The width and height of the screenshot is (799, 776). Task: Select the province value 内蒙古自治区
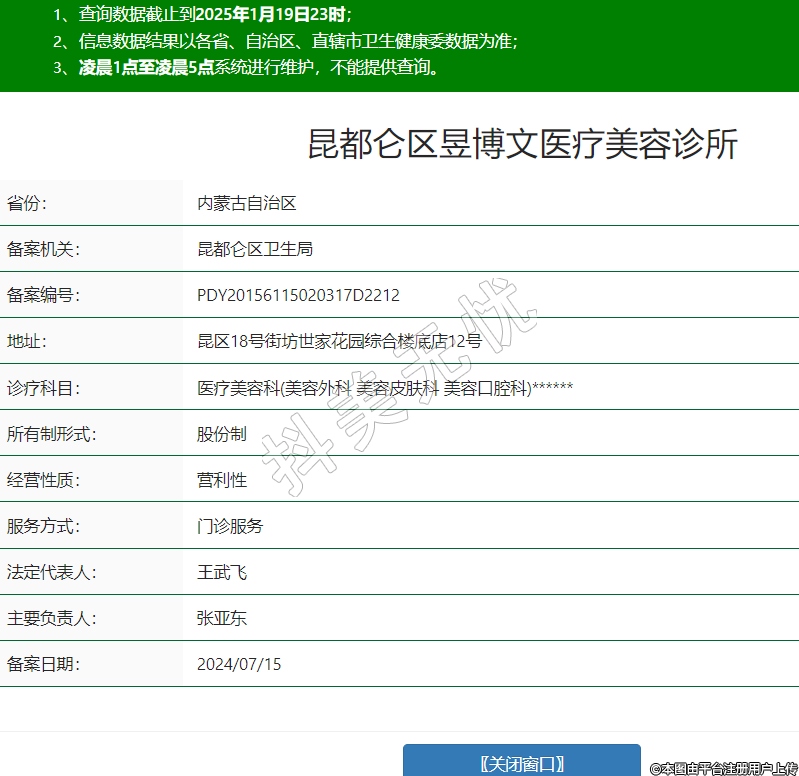point(247,203)
